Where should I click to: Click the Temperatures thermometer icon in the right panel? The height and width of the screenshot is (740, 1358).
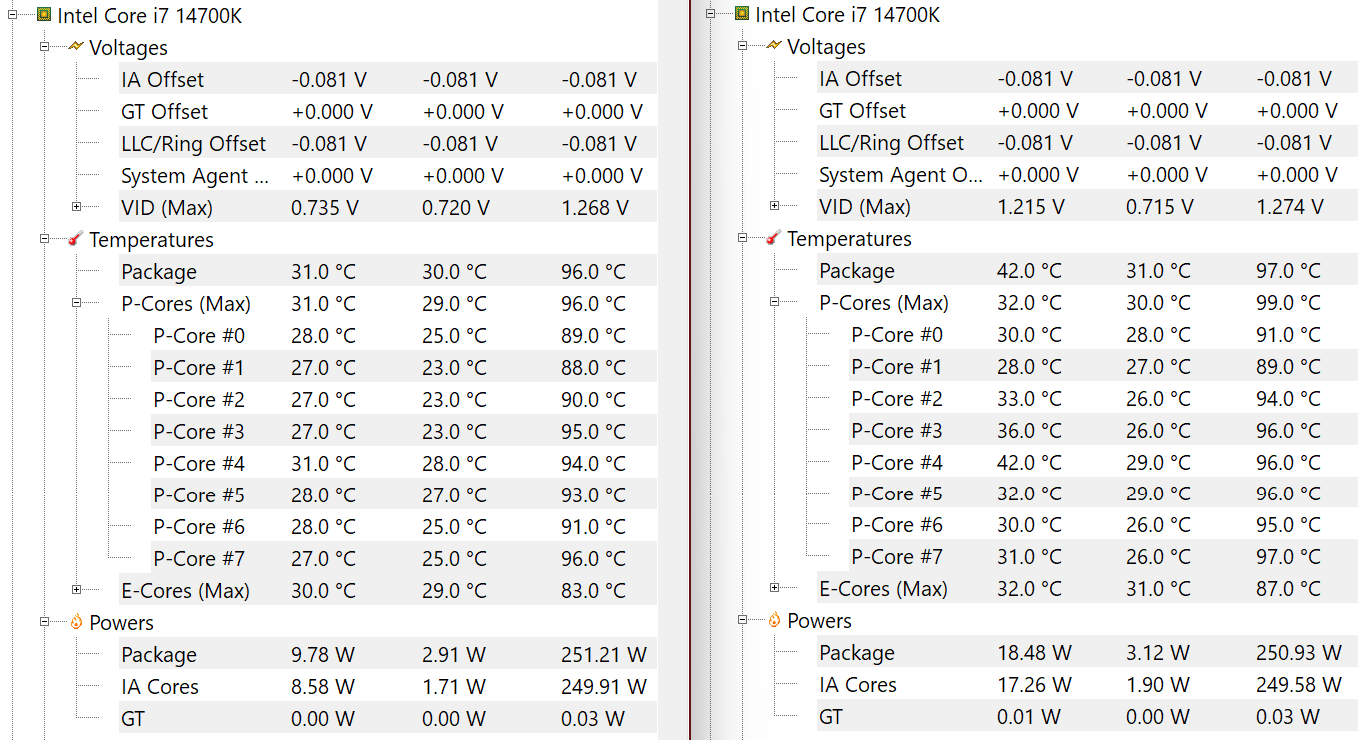click(x=774, y=238)
